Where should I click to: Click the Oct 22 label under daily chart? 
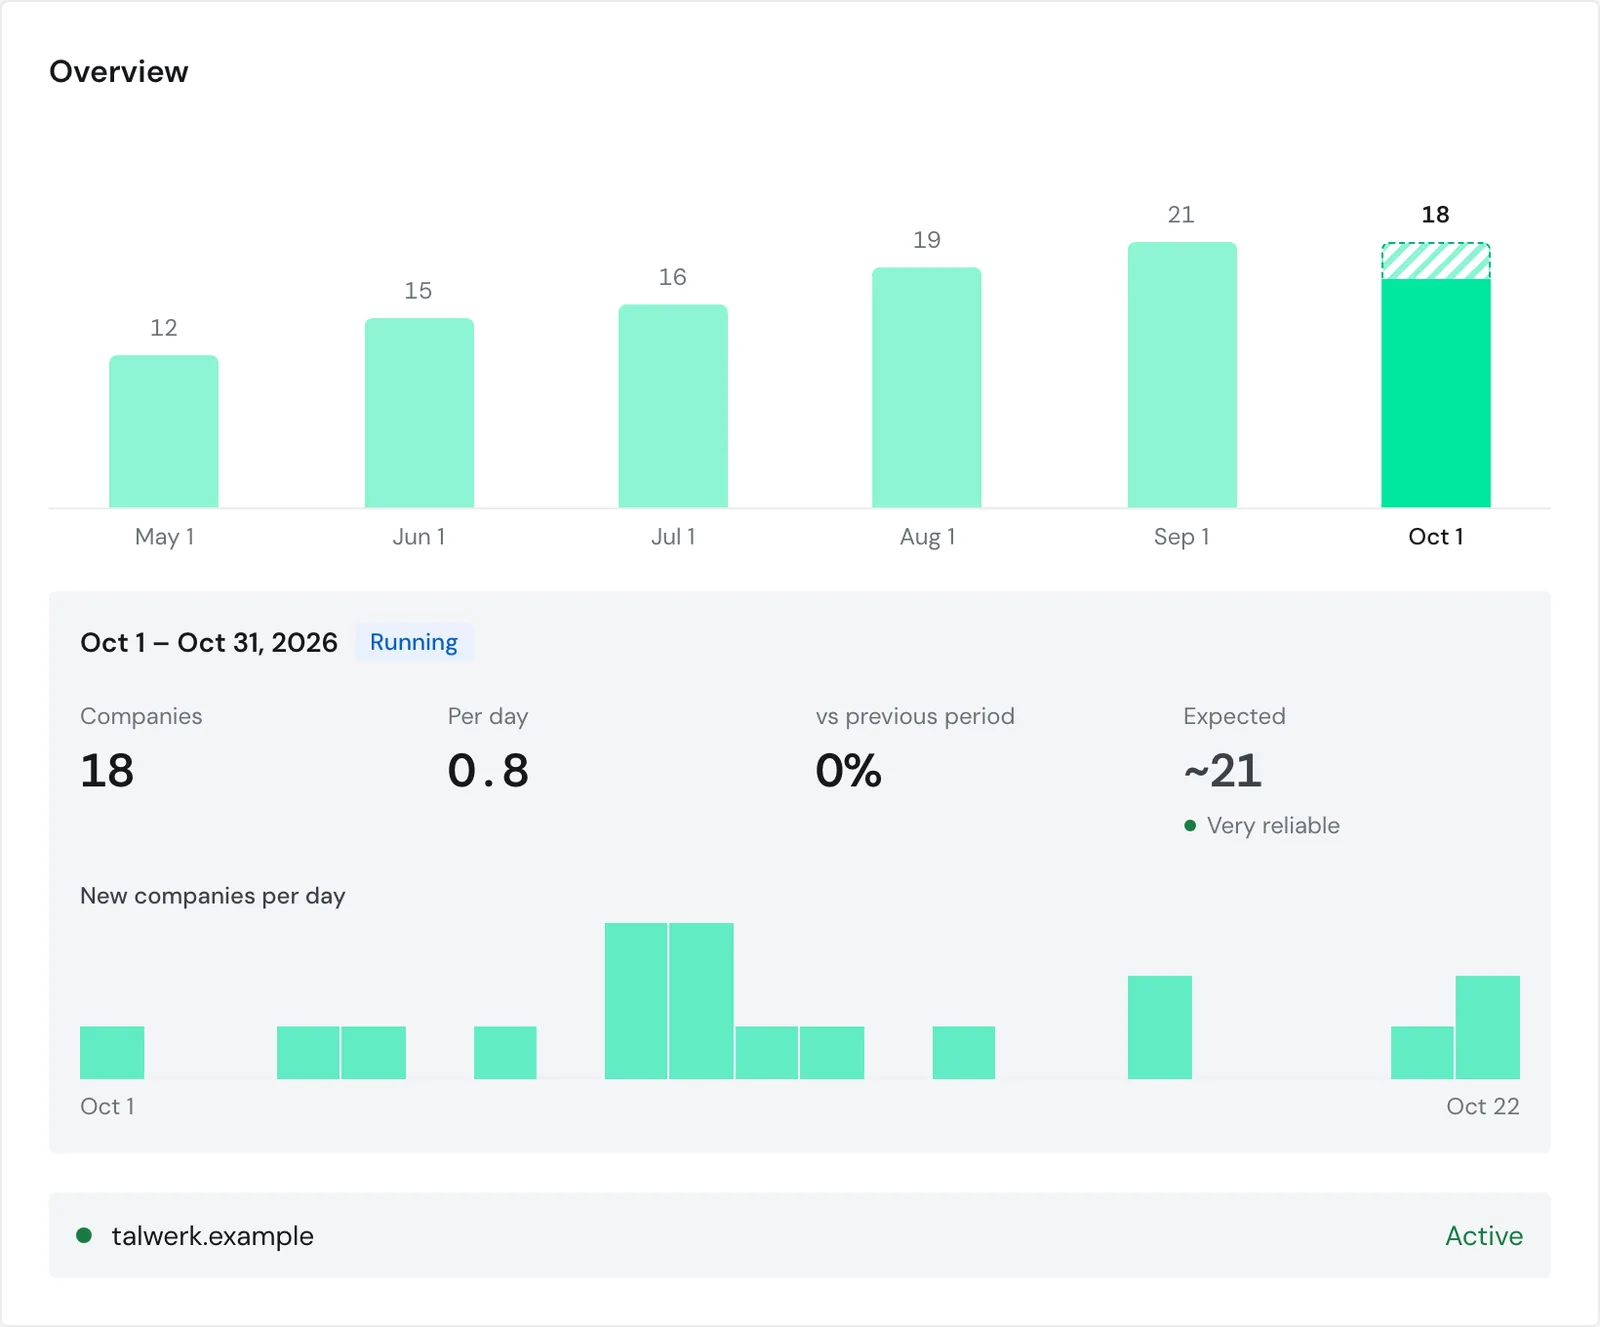[1483, 1106]
